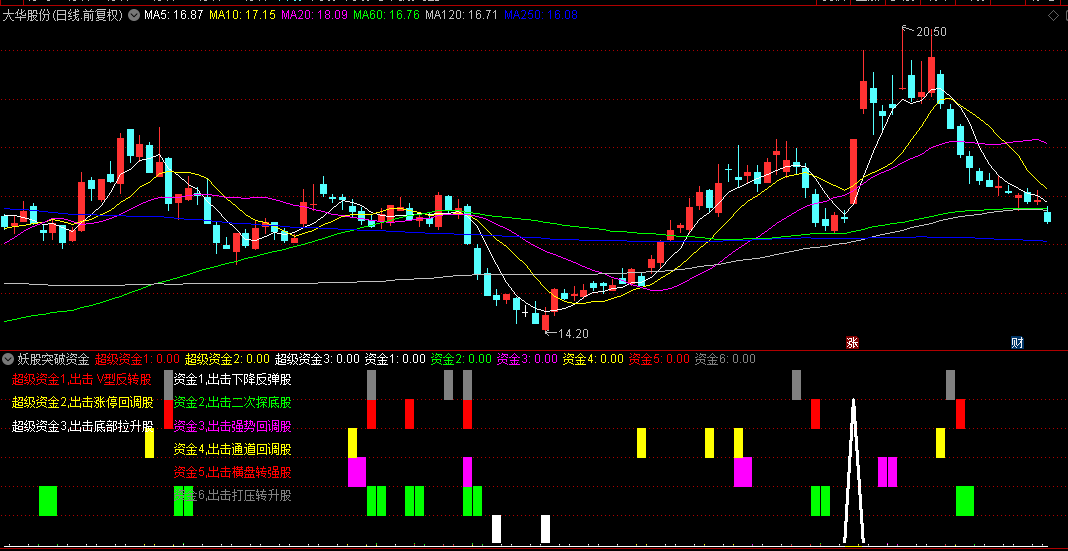Click the blue 财 marker icon
The image size is (1068, 551).
(x=1017, y=343)
